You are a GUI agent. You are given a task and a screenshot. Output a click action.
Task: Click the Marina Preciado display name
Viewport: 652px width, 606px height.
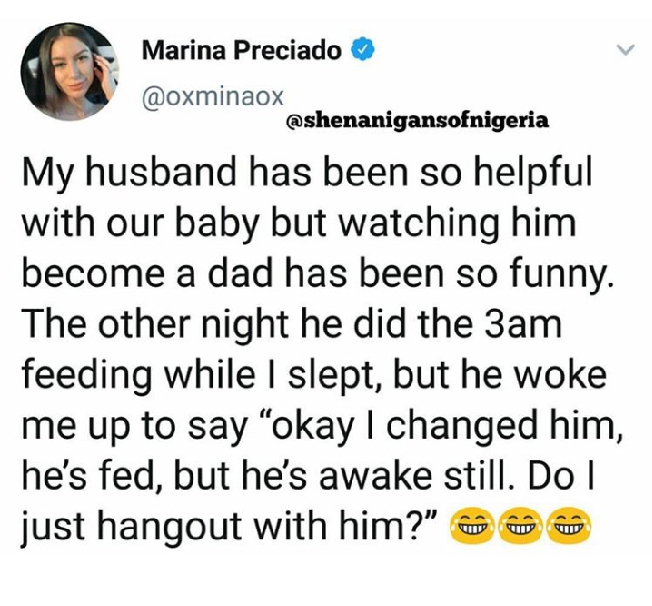point(242,50)
